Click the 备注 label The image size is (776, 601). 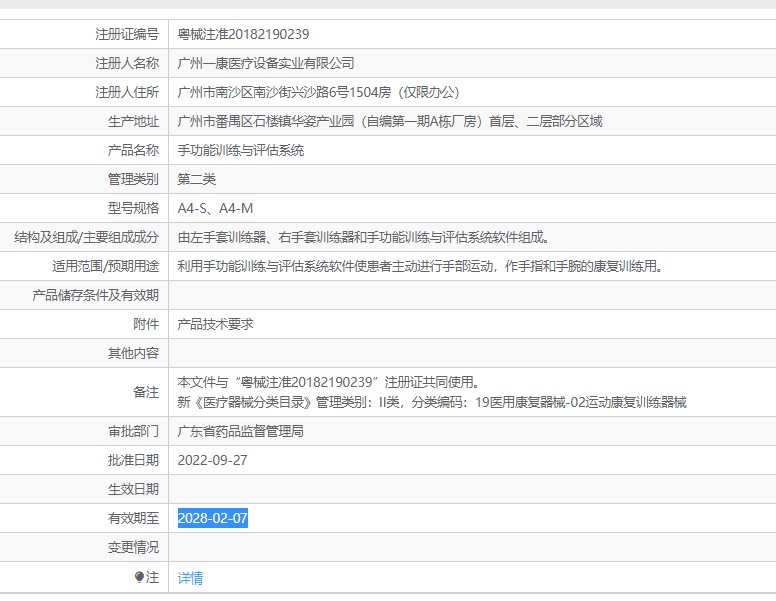146,392
